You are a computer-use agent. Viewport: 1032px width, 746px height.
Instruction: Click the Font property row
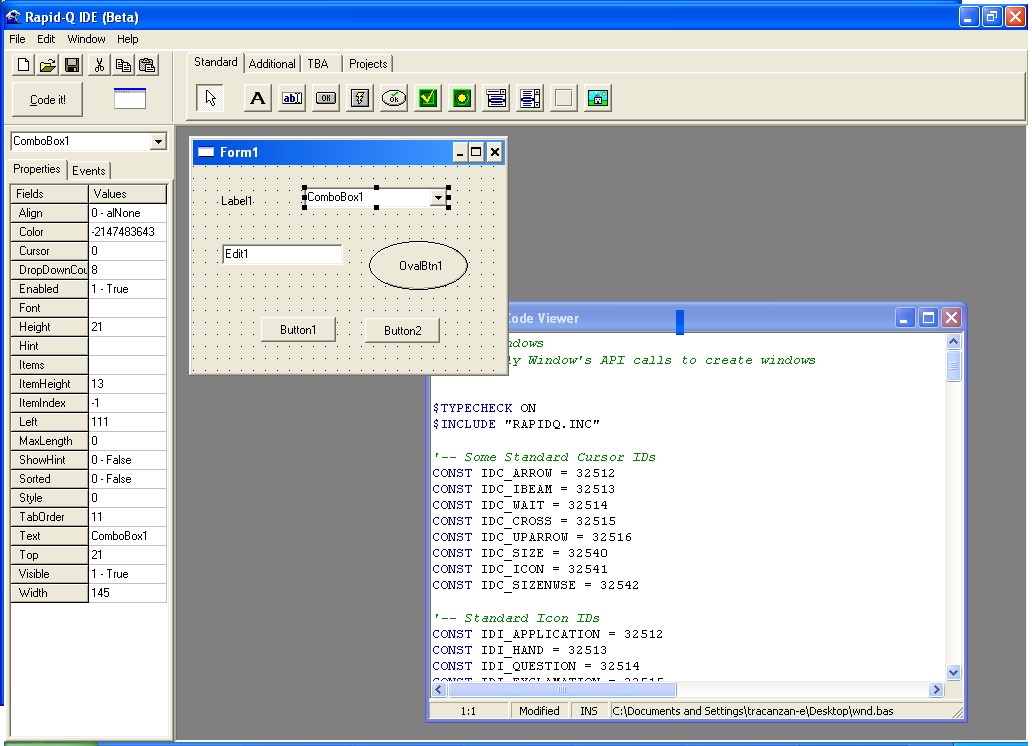(89, 307)
